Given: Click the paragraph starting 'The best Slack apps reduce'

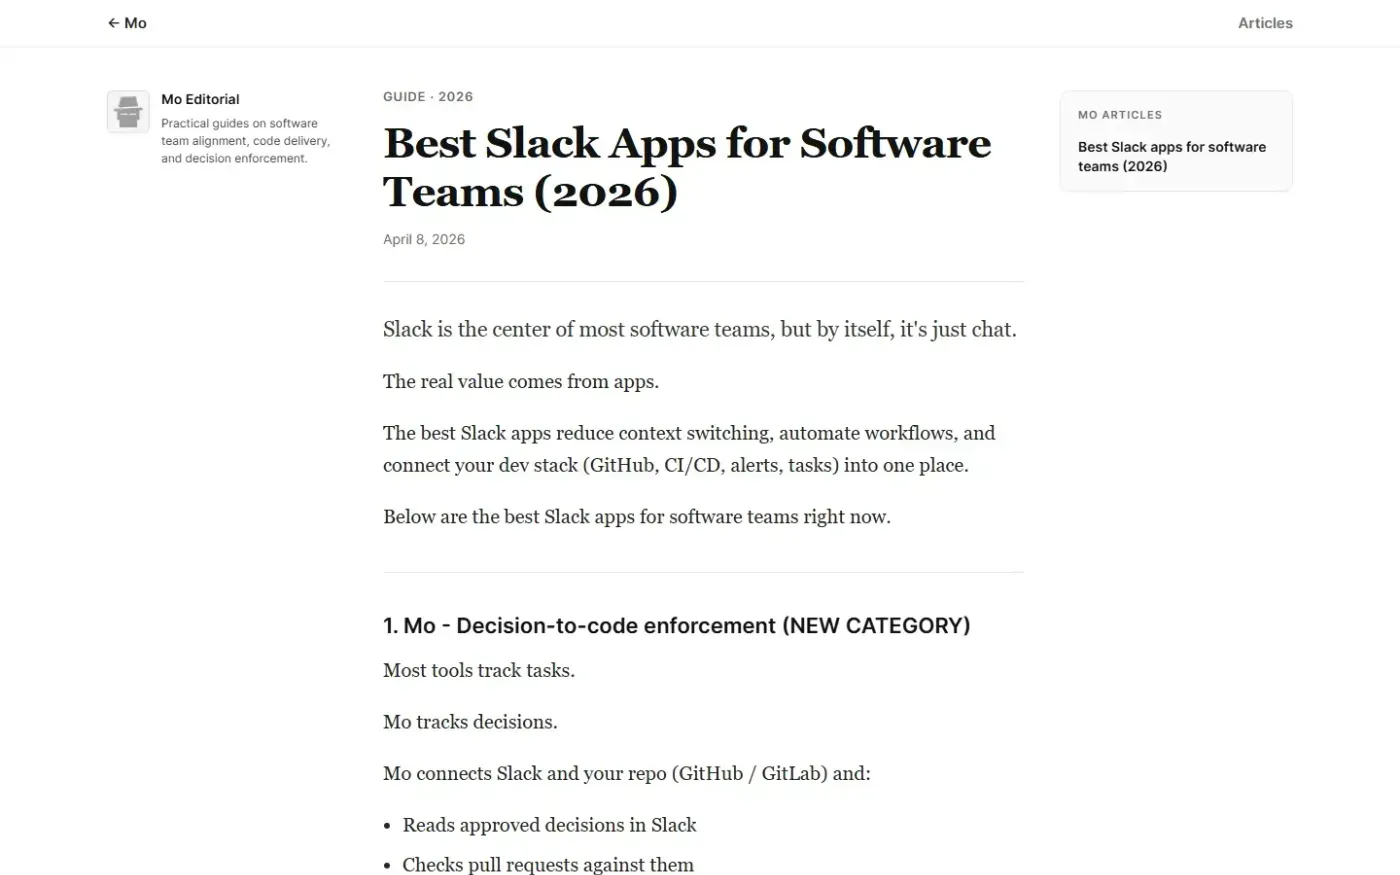Looking at the screenshot, I should pyautogui.click(x=689, y=449).
